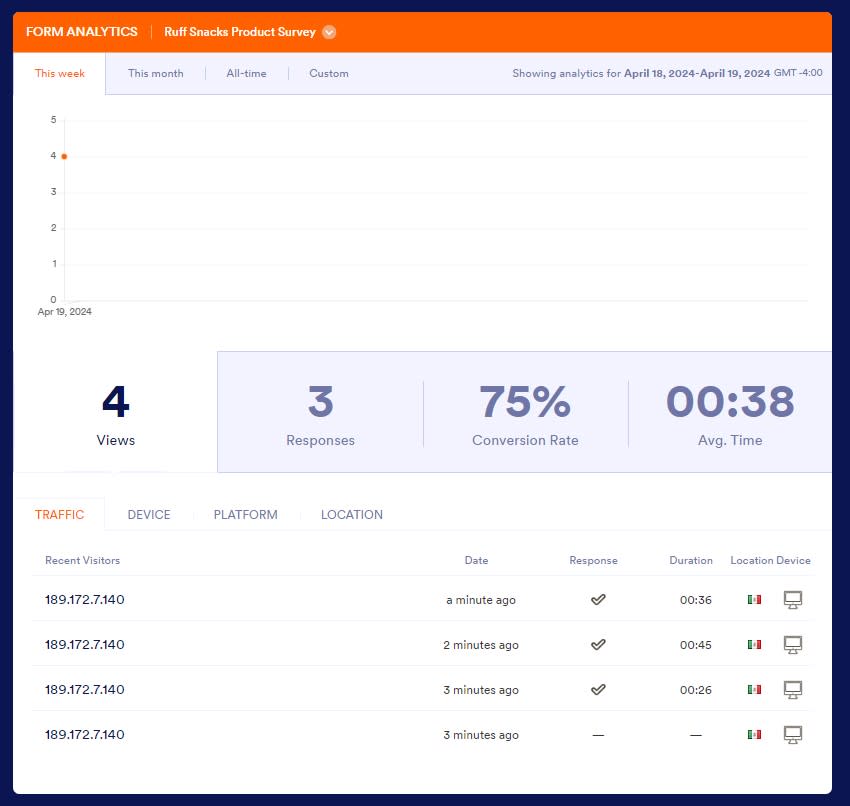Click the IP 189.172.7.140 in the 'a minute ago' row
The image size is (850, 806).
(85, 599)
